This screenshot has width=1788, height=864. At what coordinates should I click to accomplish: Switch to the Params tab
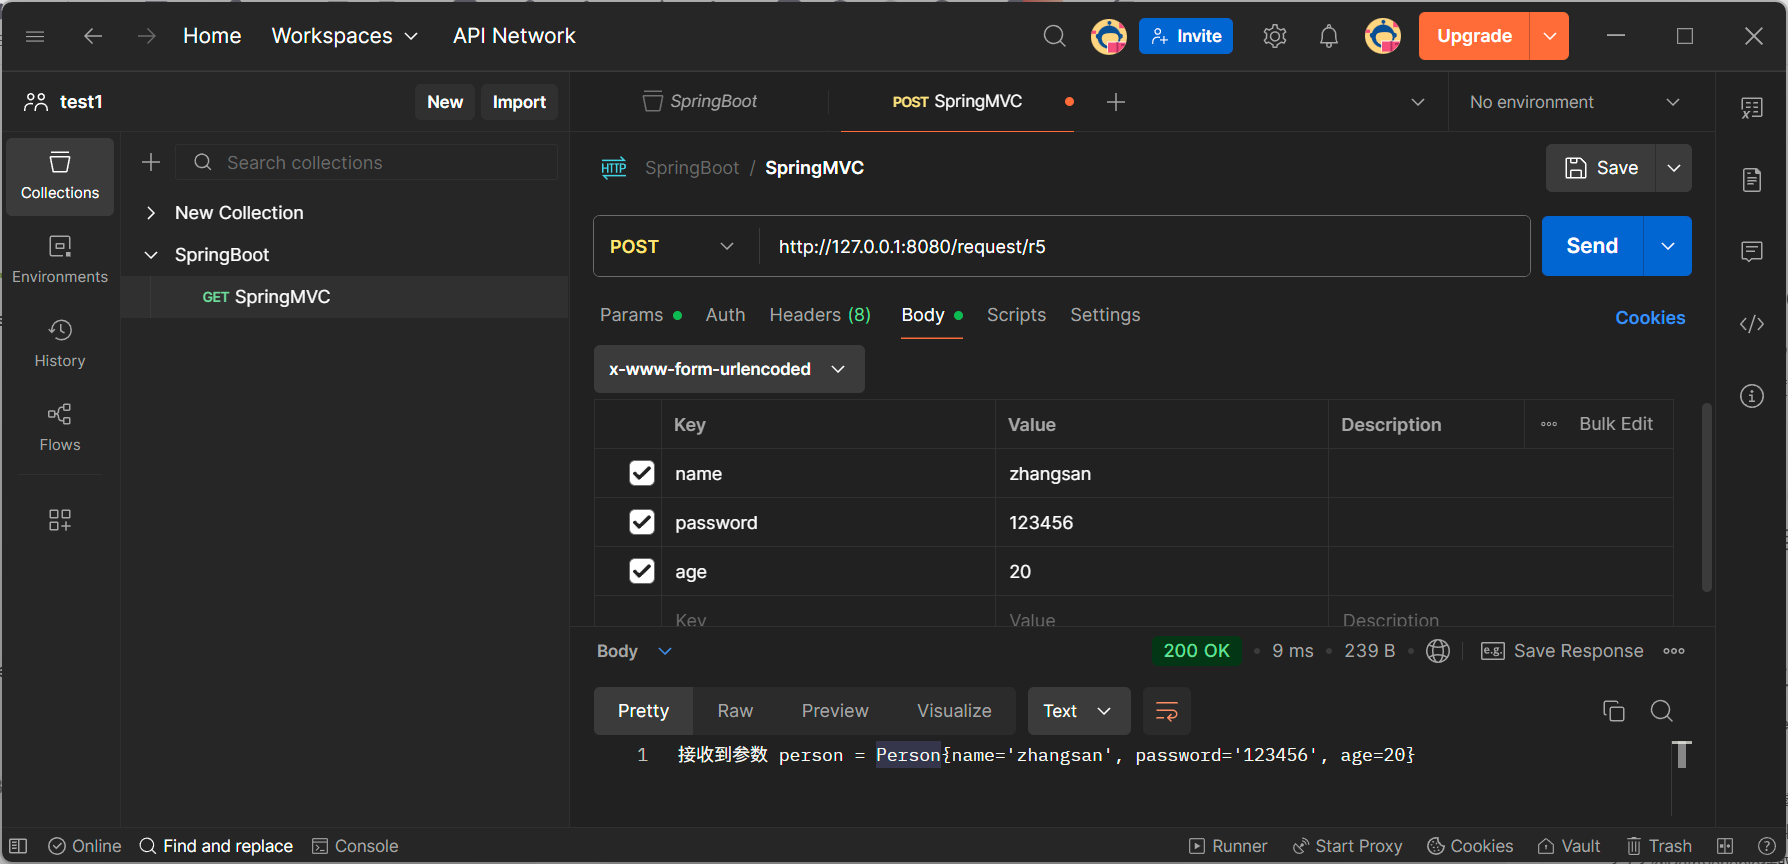point(641,315)
